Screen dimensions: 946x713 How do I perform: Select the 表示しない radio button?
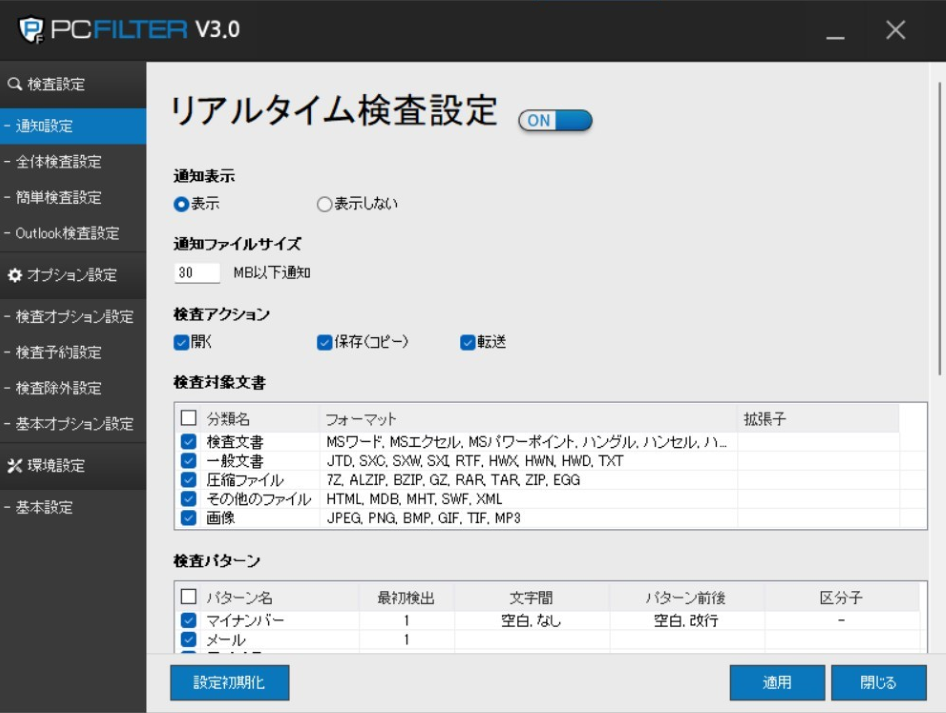click(x=324, y=204)
